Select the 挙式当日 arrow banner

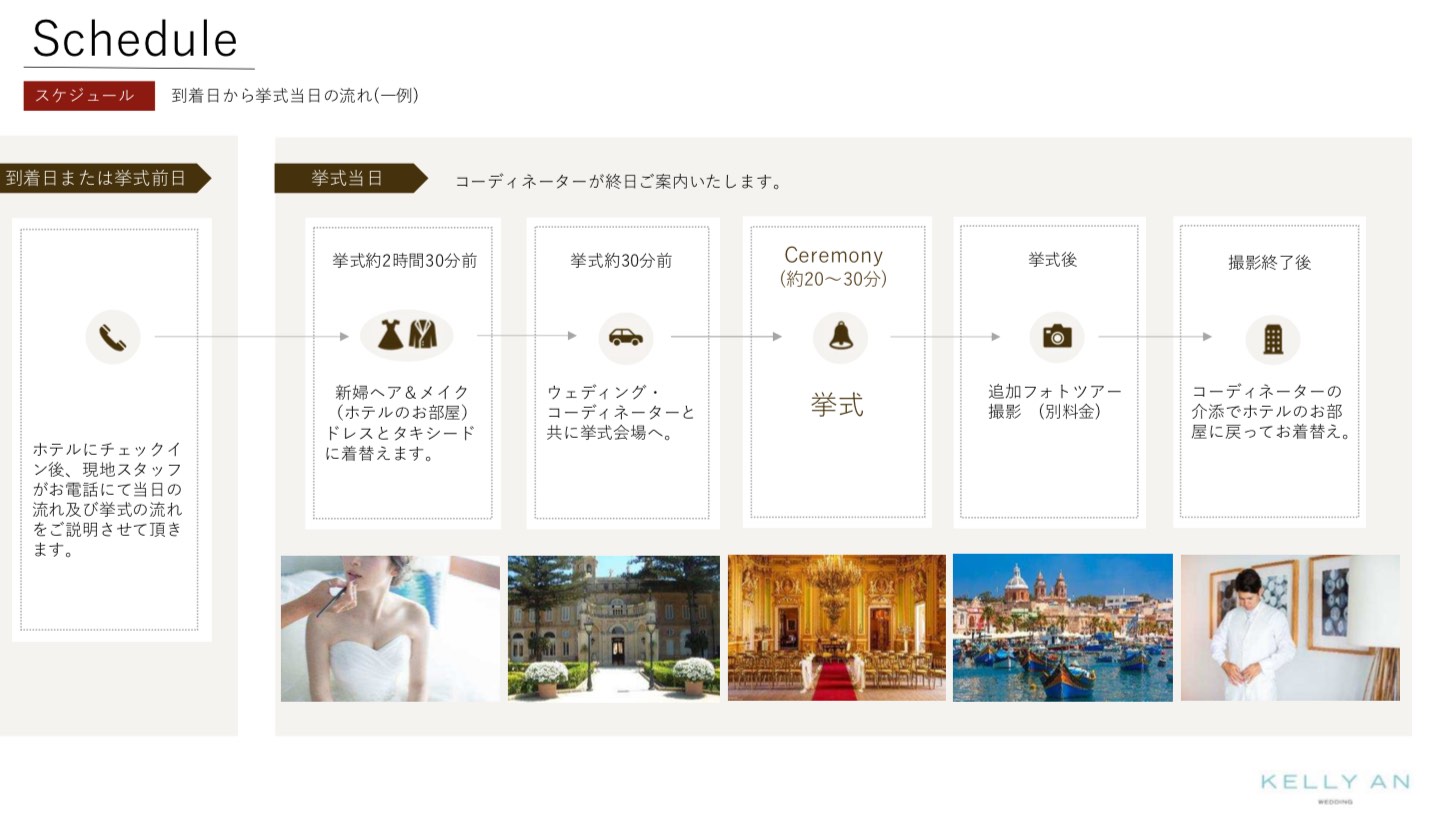[348, 178]
